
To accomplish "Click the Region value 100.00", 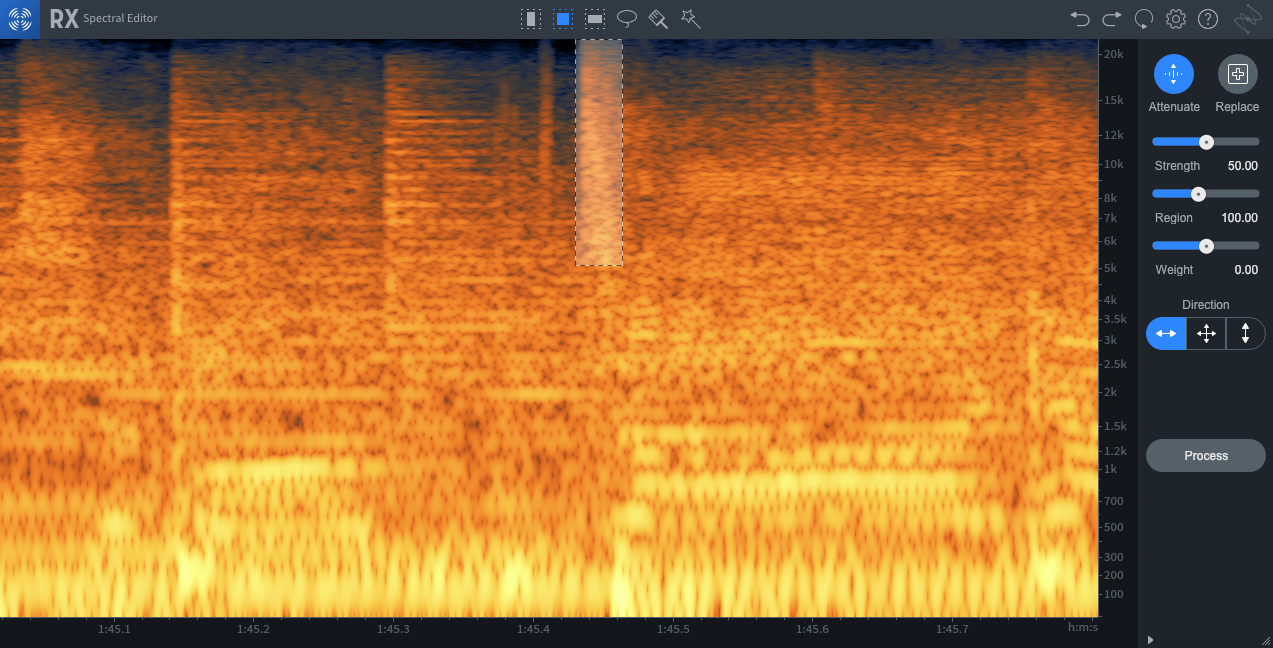I will (x=1239, y=218).
